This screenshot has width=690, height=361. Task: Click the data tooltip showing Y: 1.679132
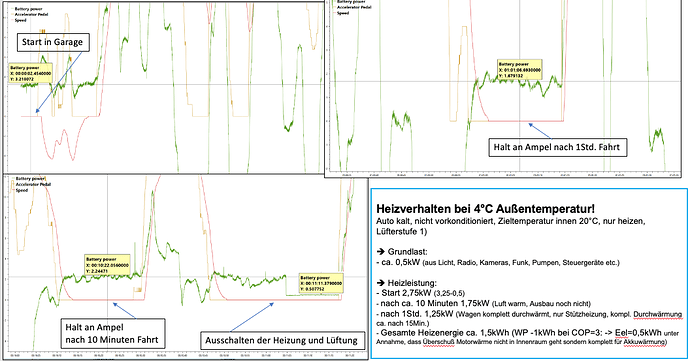[520, 70]
